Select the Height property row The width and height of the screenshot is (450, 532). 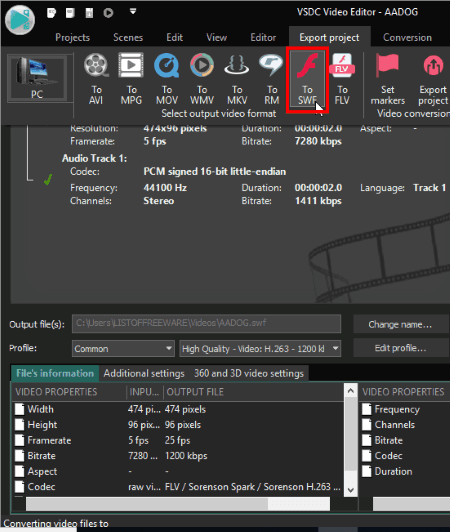(179, 425)
